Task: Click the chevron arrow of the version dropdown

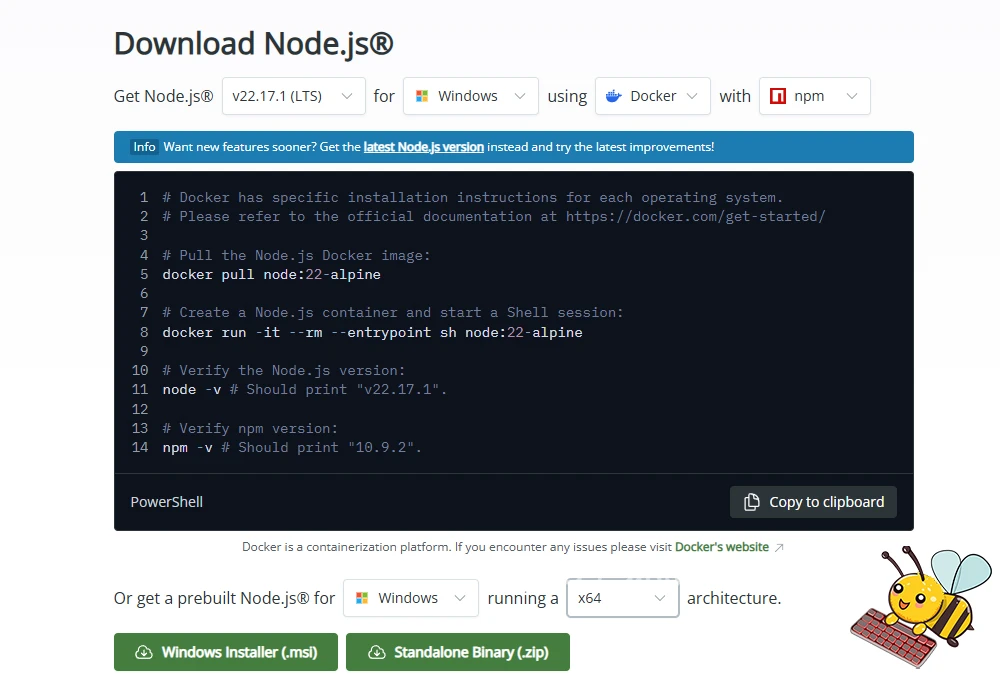Action: pos(347,96)
